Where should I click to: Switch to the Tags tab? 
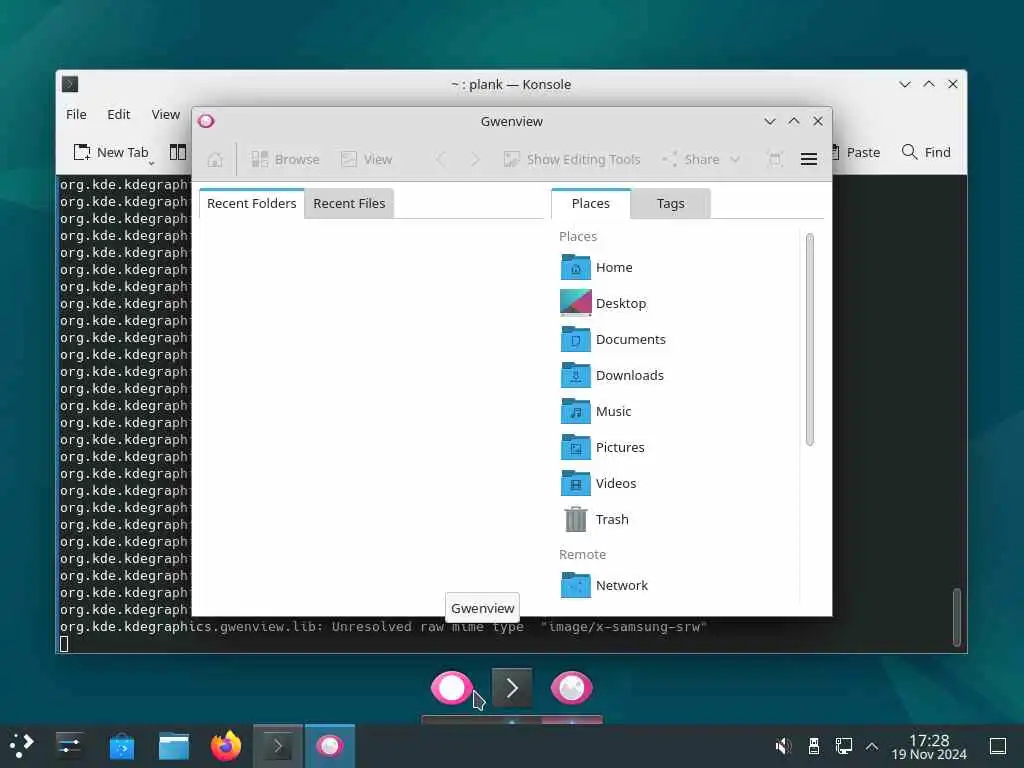click(671, 203)
